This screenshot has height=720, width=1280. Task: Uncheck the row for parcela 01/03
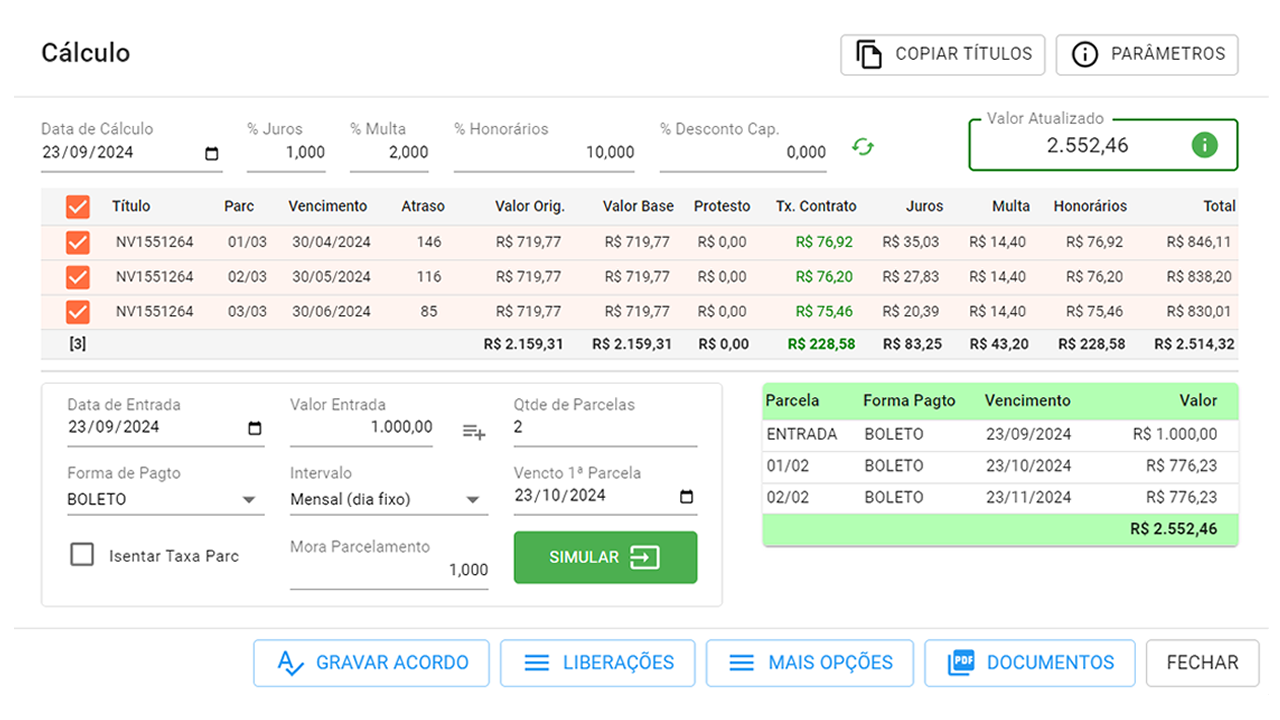coord(78,242)
